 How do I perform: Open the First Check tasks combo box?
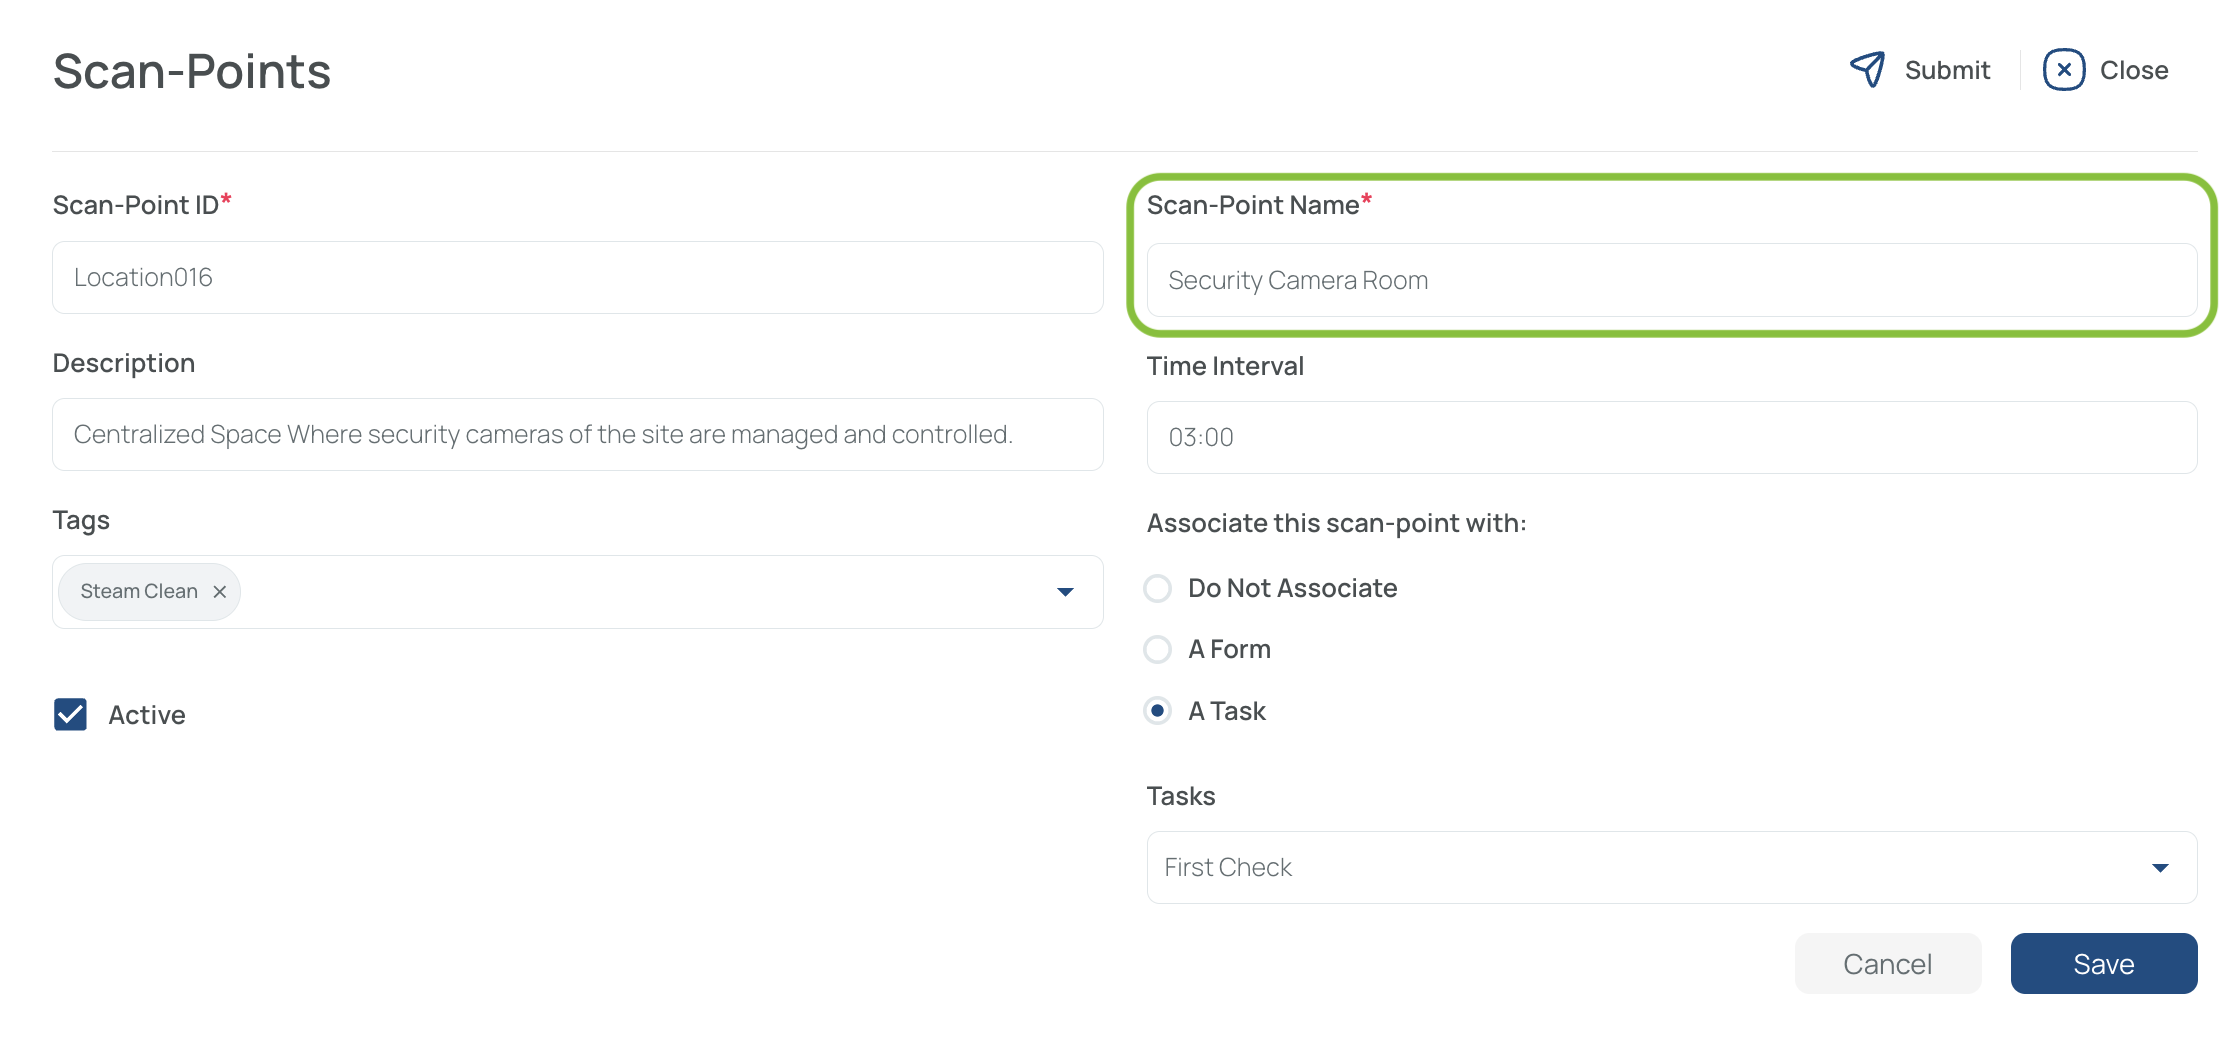tap(1672, 867)
